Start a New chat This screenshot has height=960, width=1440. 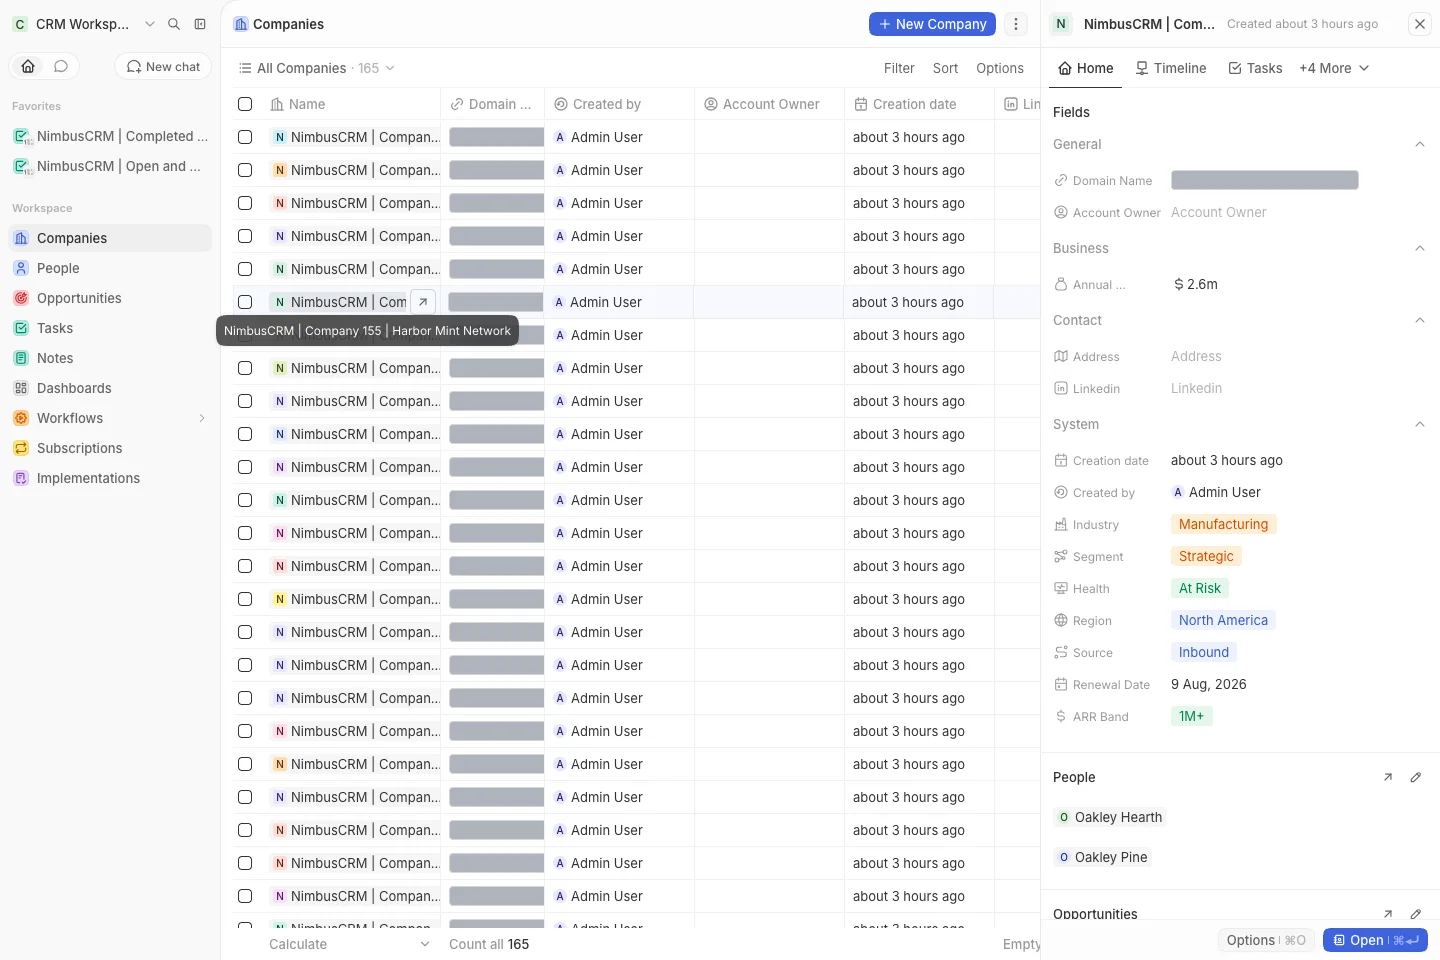163,66
